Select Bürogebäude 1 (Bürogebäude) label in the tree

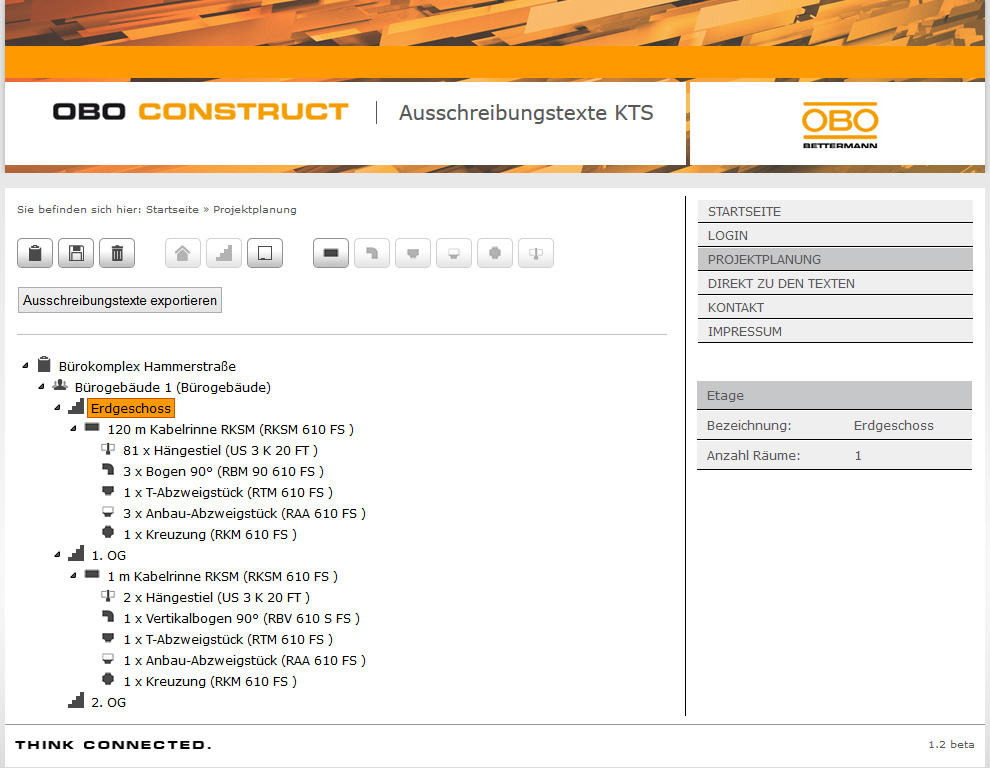pyautogui.click(x=172, y=387)
